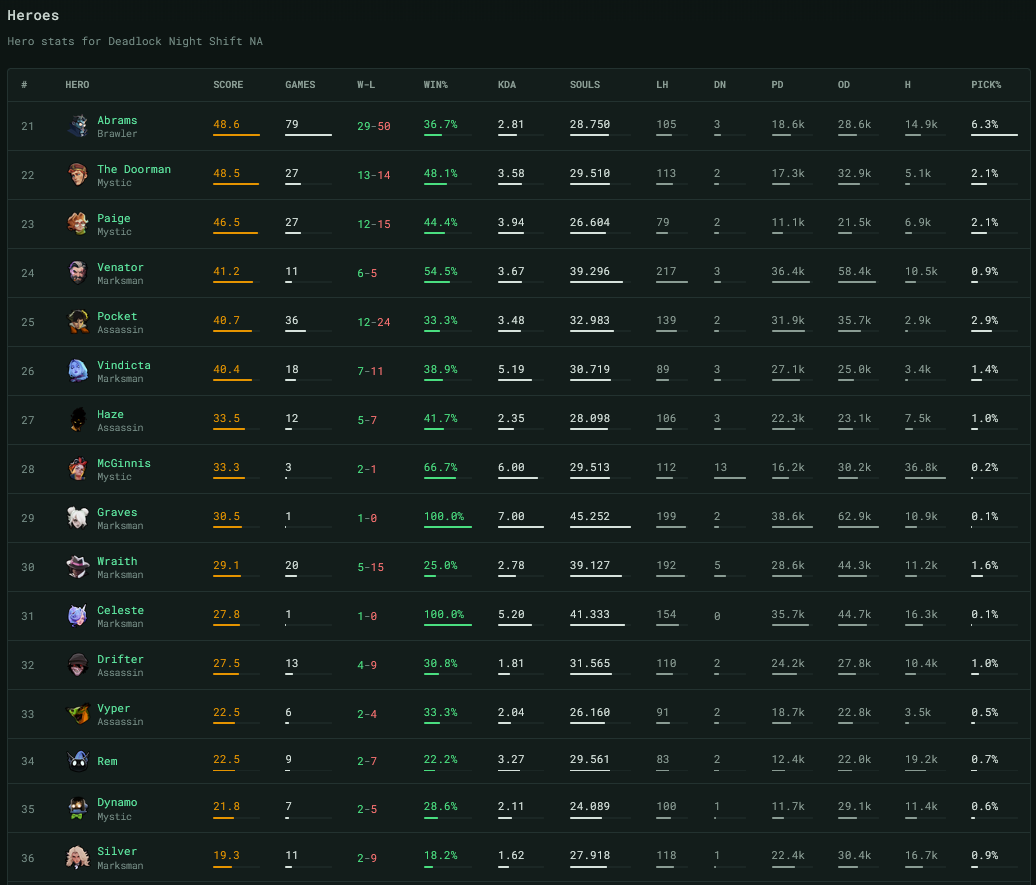
Task: Click the Pocket hero portrait icon
Action: point(78,321)
